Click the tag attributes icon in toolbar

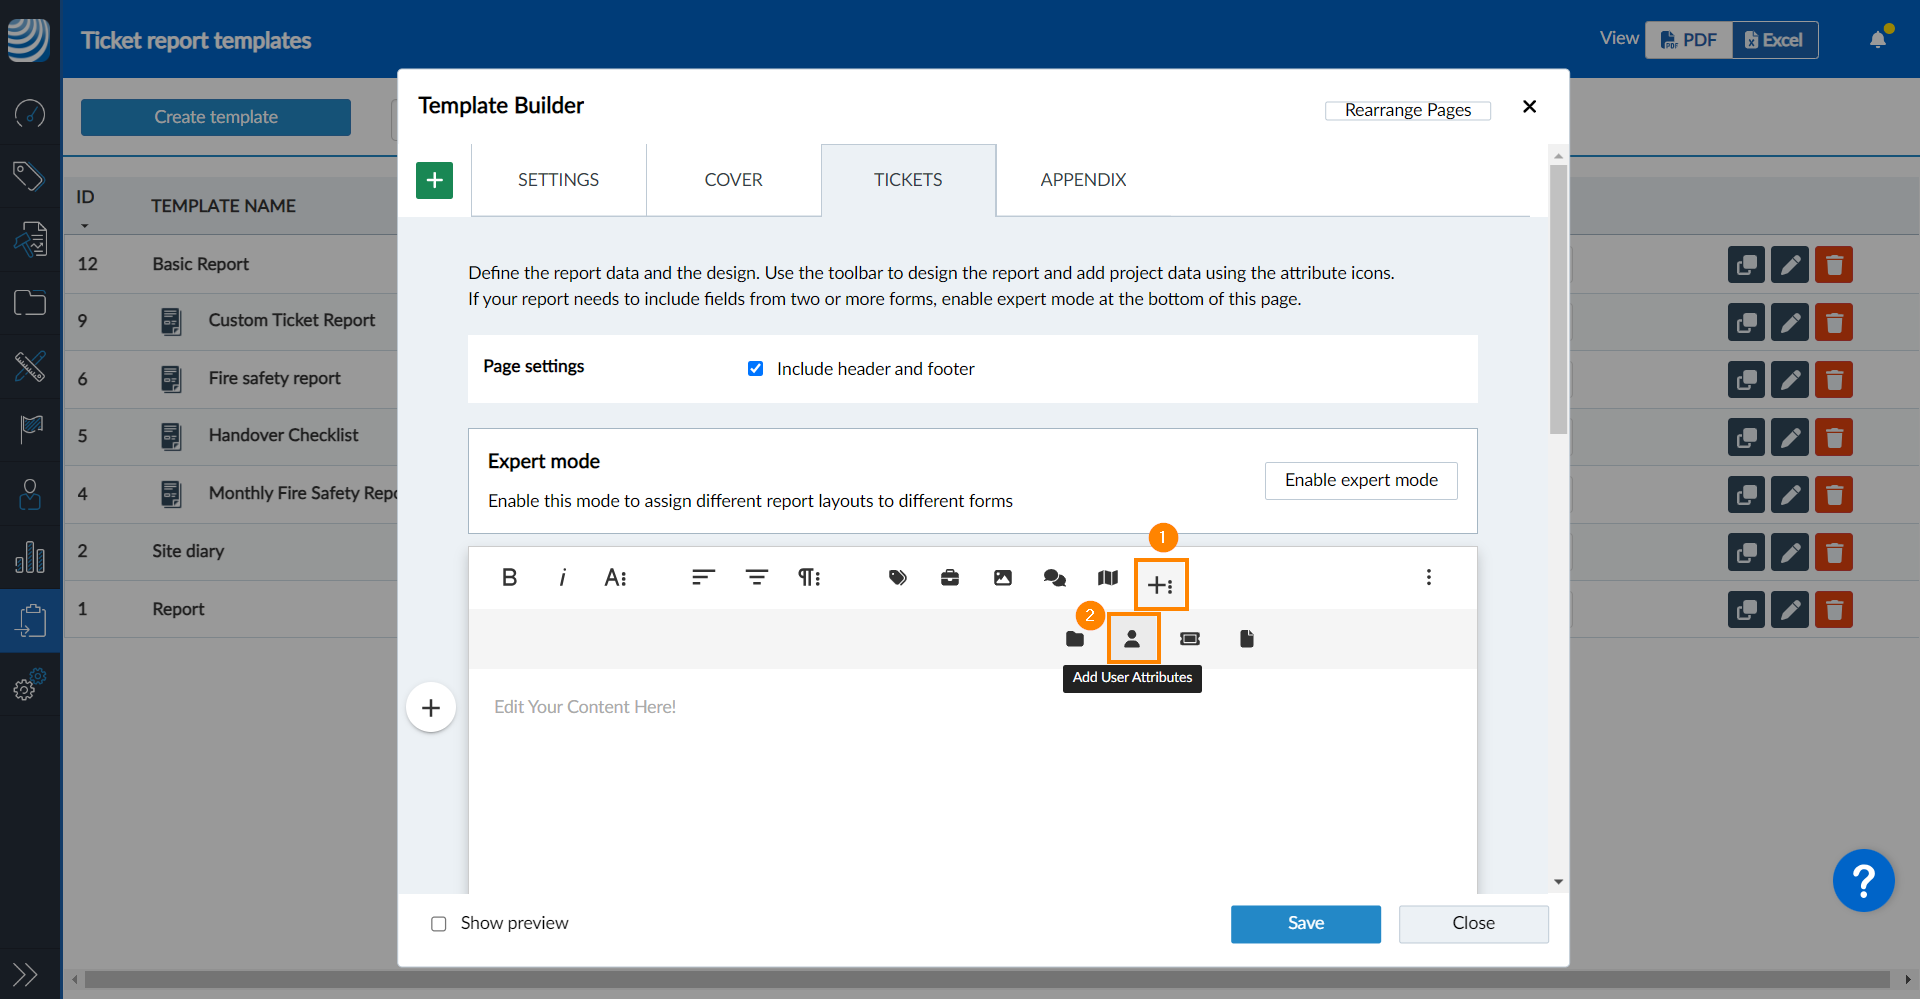[897, 578]
